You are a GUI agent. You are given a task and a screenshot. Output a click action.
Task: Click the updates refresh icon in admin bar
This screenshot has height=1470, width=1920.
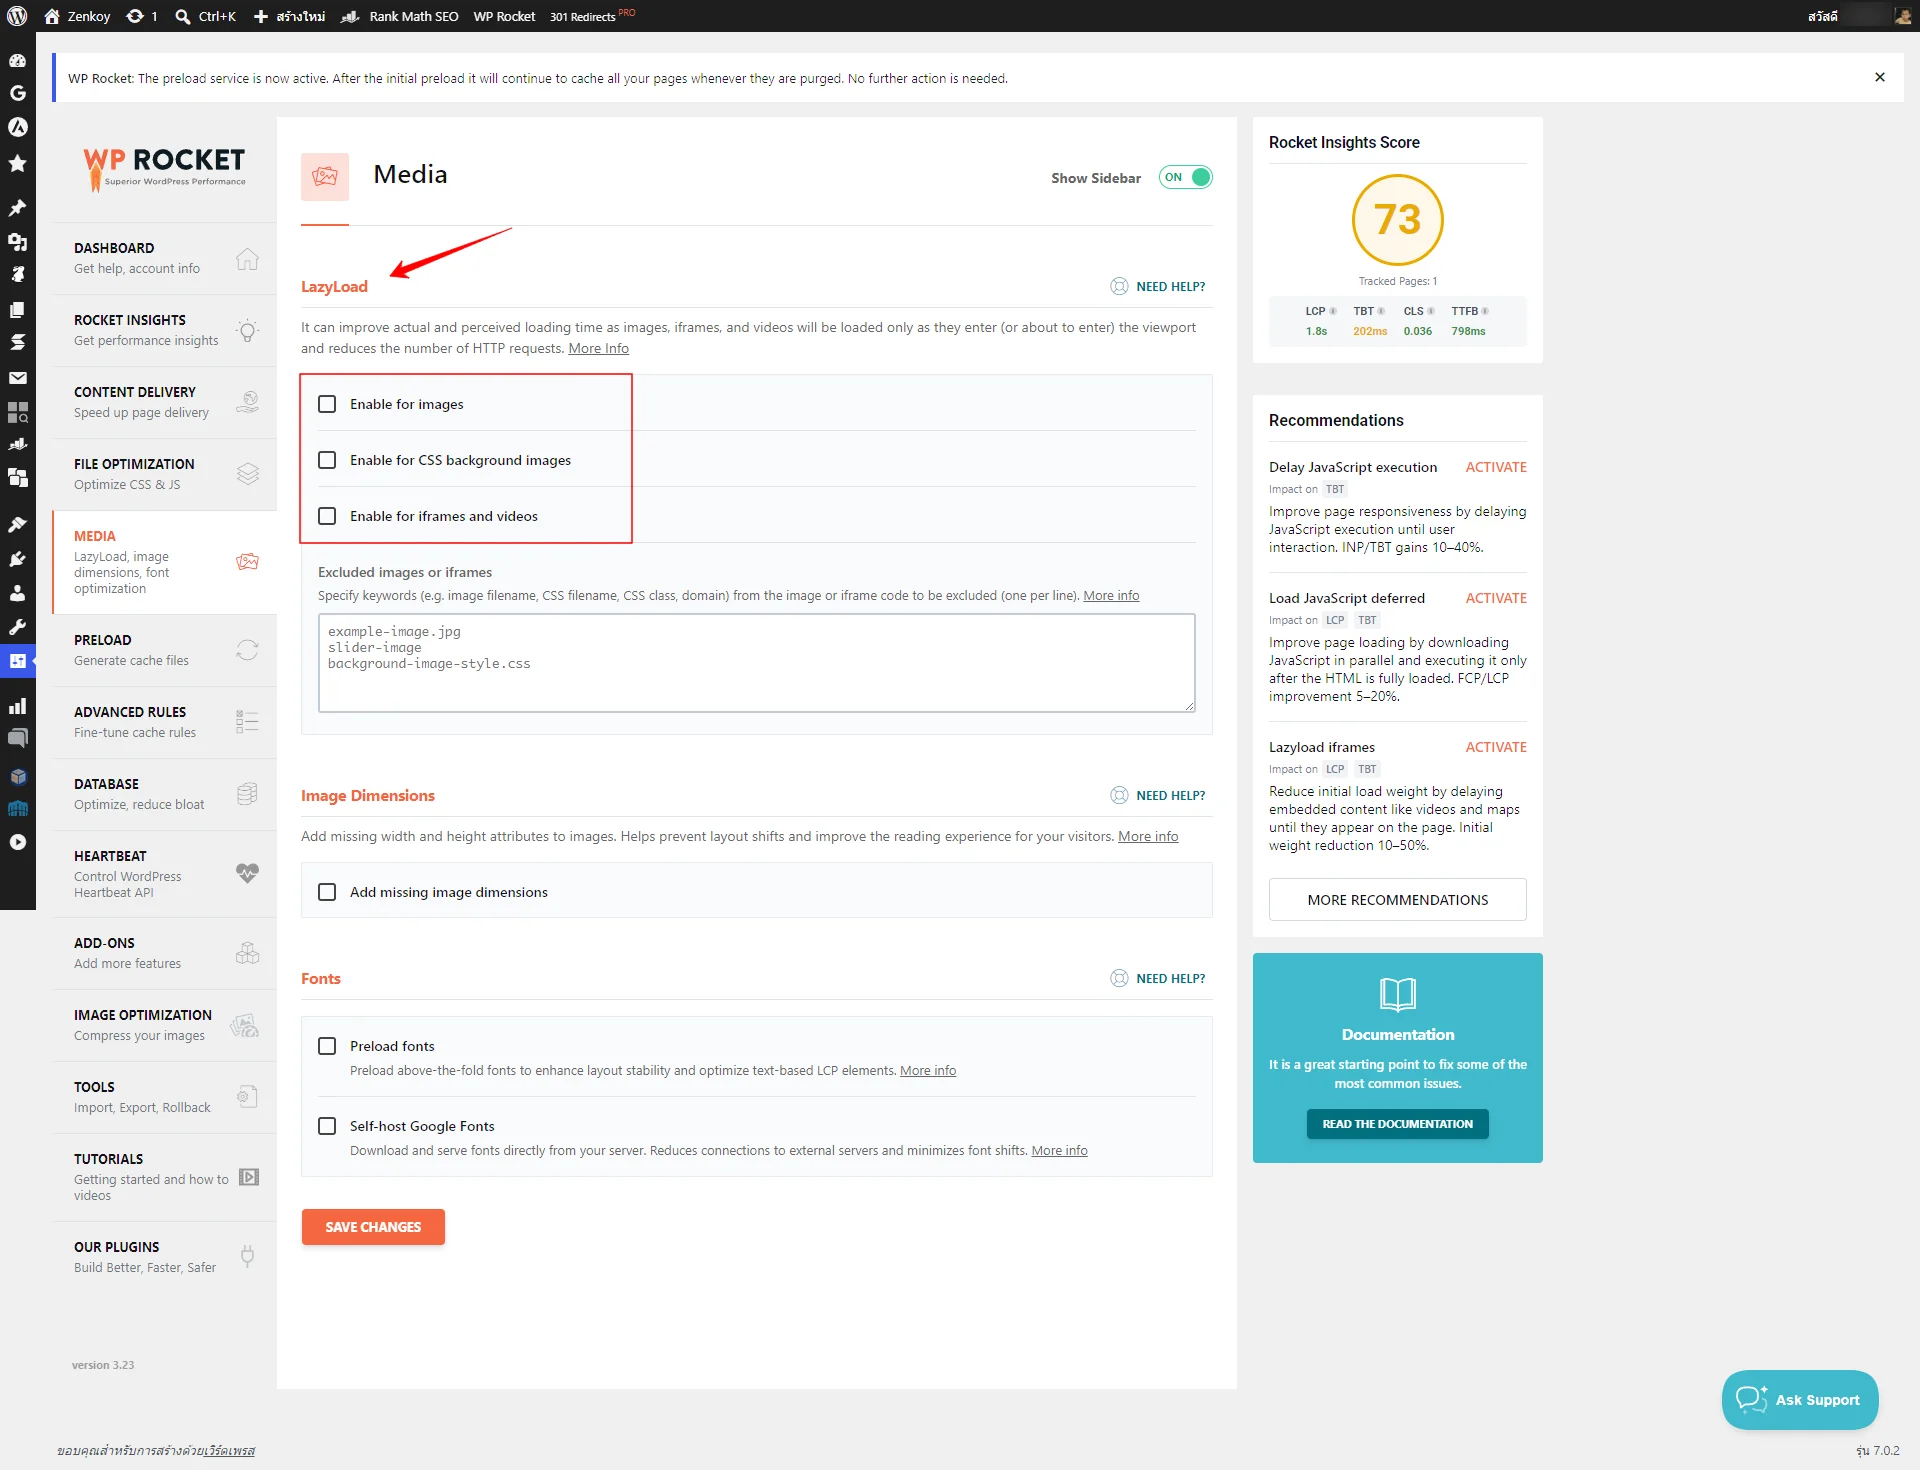pos(141,16)
